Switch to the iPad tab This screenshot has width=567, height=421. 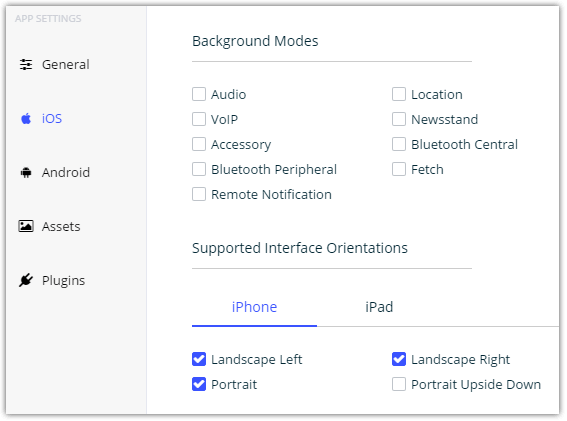click(x=379, y=307)
